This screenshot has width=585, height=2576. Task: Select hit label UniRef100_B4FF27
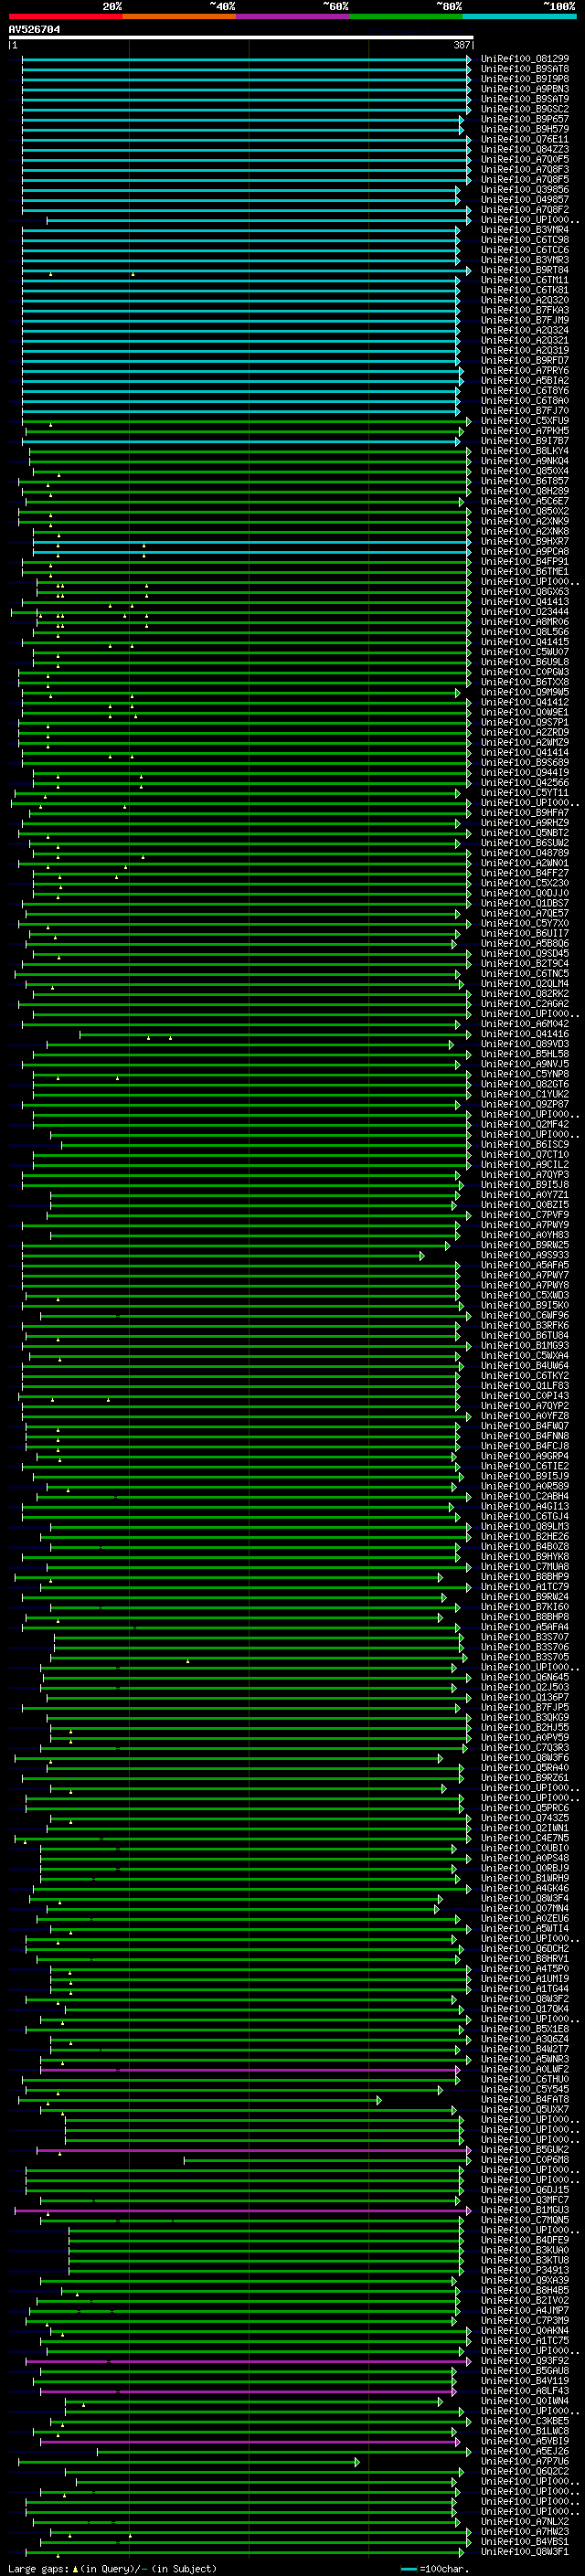pyautogui.click(x=525, y=873)
